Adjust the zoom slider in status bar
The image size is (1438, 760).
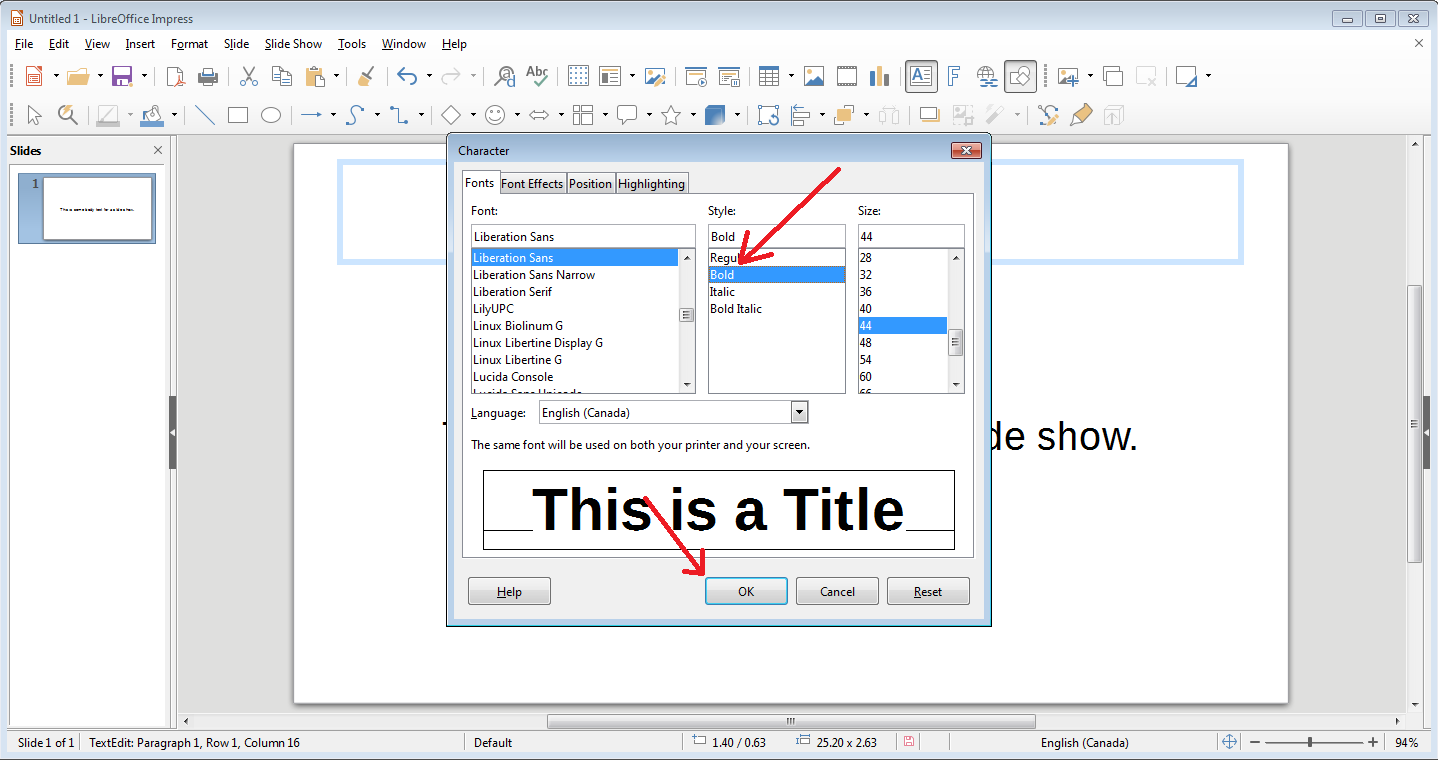click(1309, 742)
